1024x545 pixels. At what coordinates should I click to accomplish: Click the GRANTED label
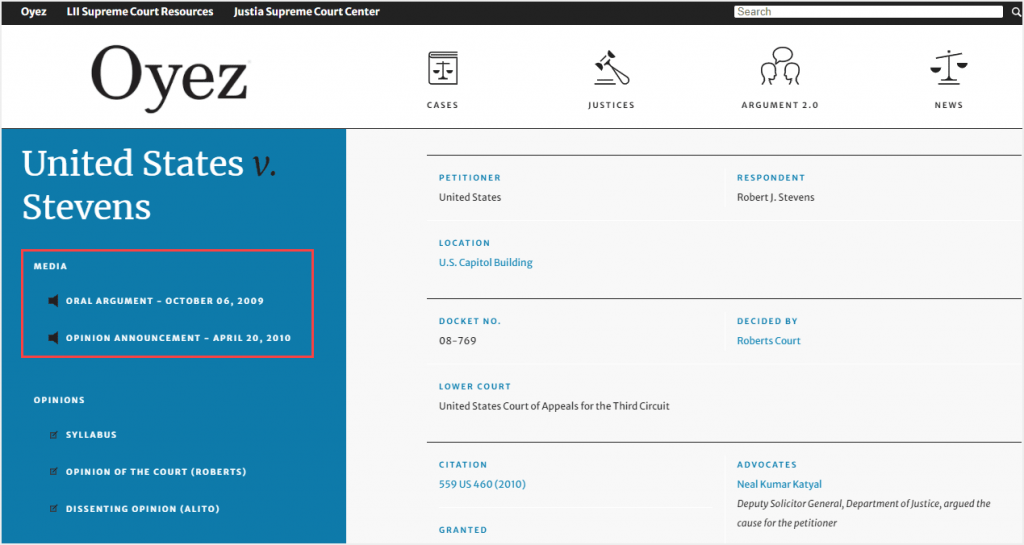(463, 530)
